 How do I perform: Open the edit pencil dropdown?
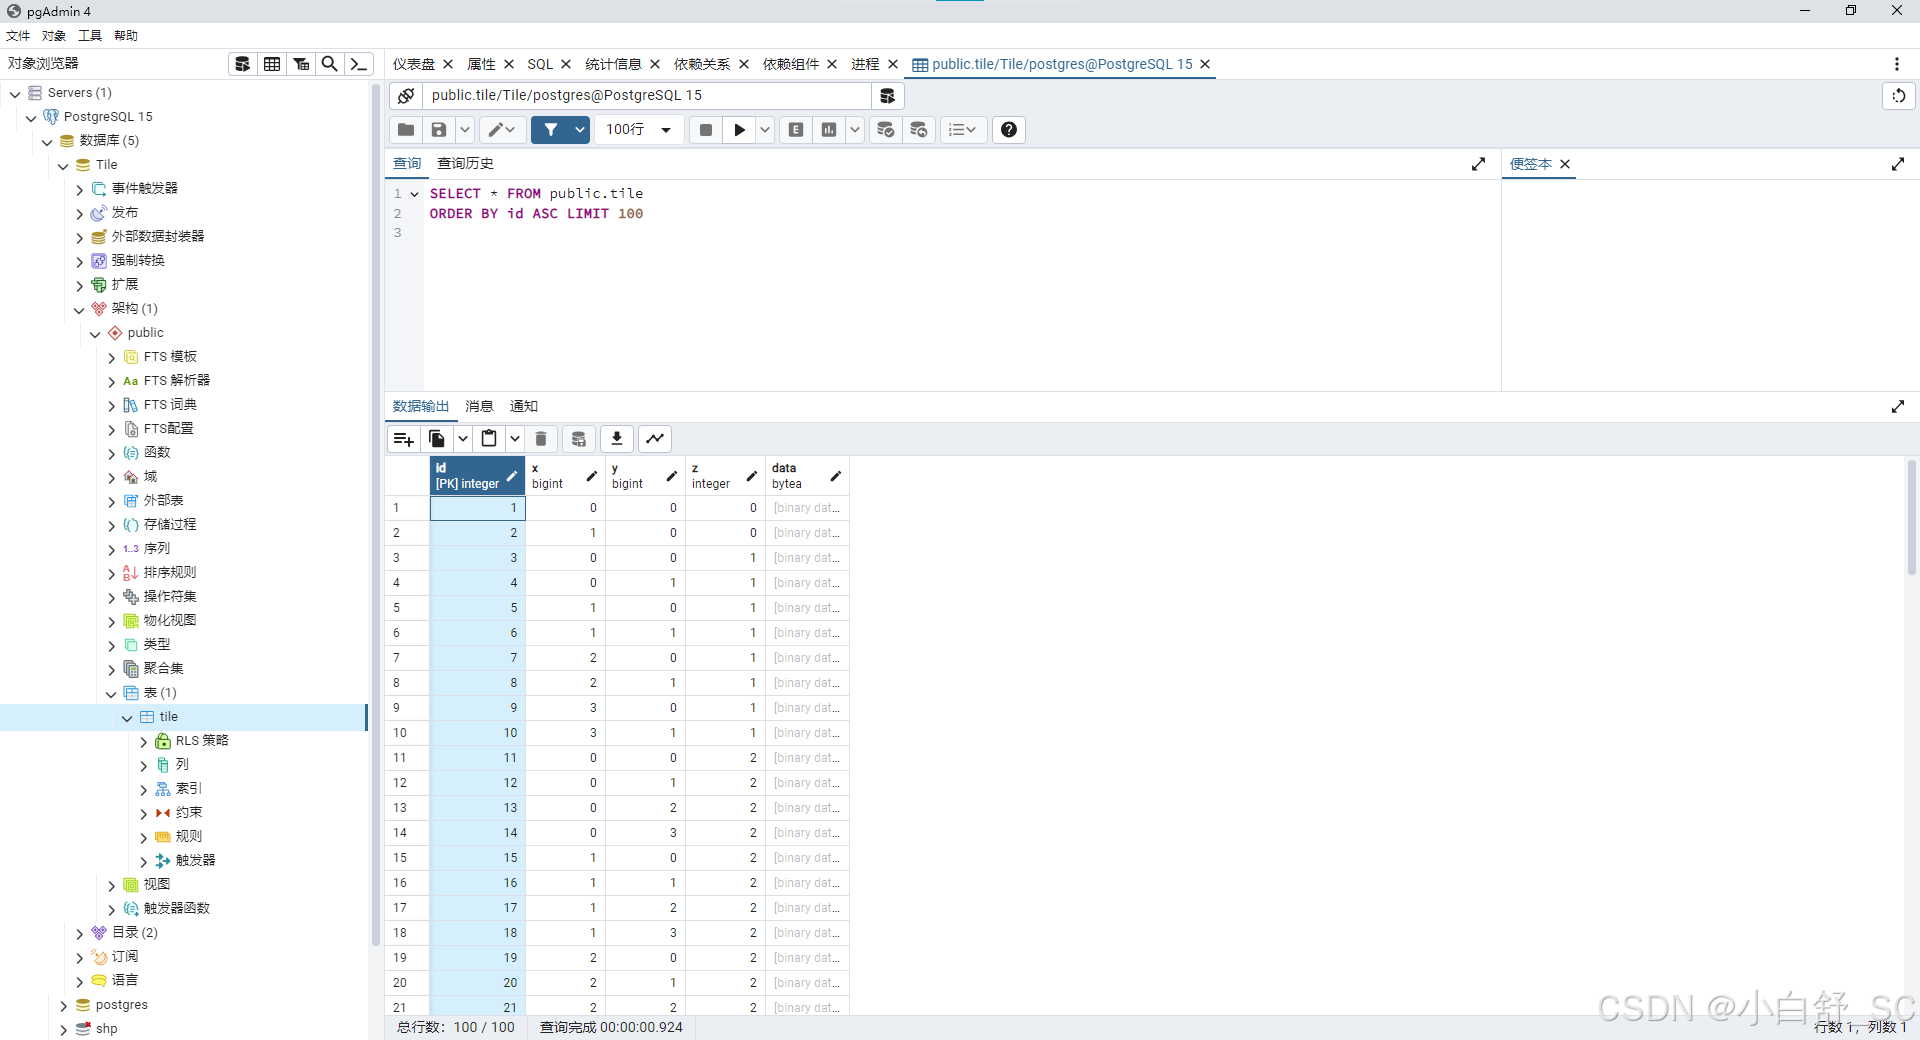(x=501, y=130)
